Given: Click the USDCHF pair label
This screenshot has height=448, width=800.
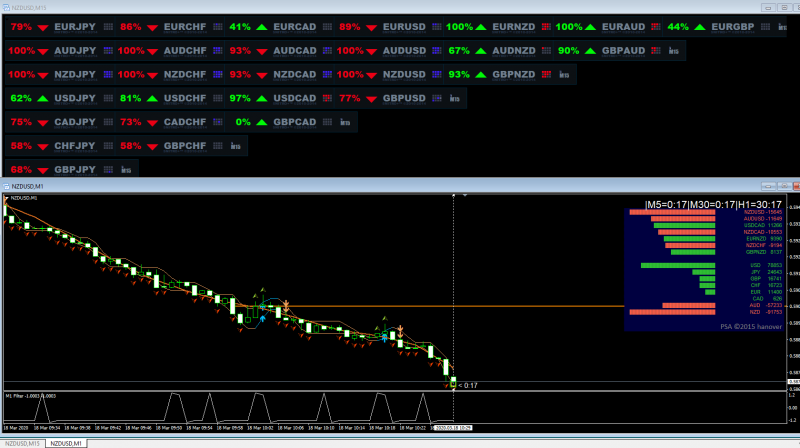Looking at the screenshot, I should (x=185, y=98).
